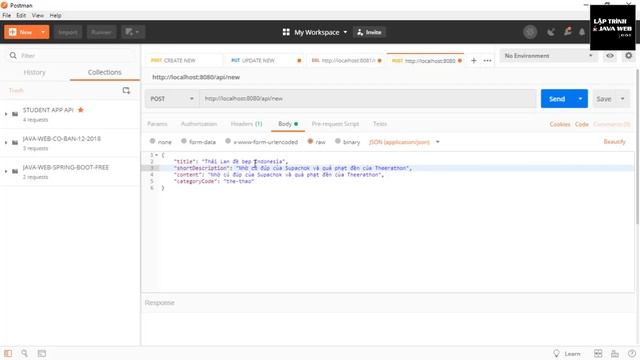Switch to the Authorization tab
The height and width of the screenshot is (360, 640).
coord(199,124)
